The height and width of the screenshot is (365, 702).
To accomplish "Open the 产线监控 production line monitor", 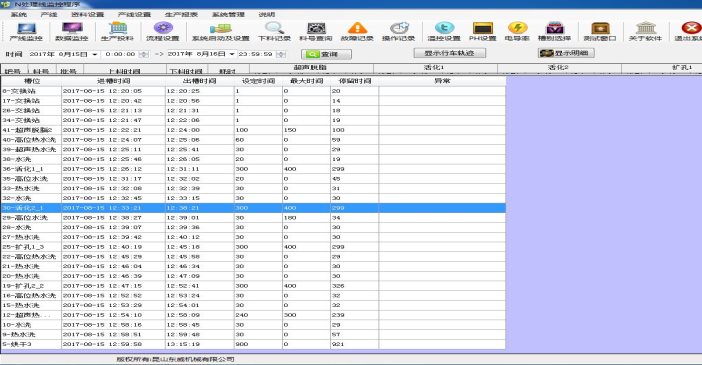I will click(26, 32).
